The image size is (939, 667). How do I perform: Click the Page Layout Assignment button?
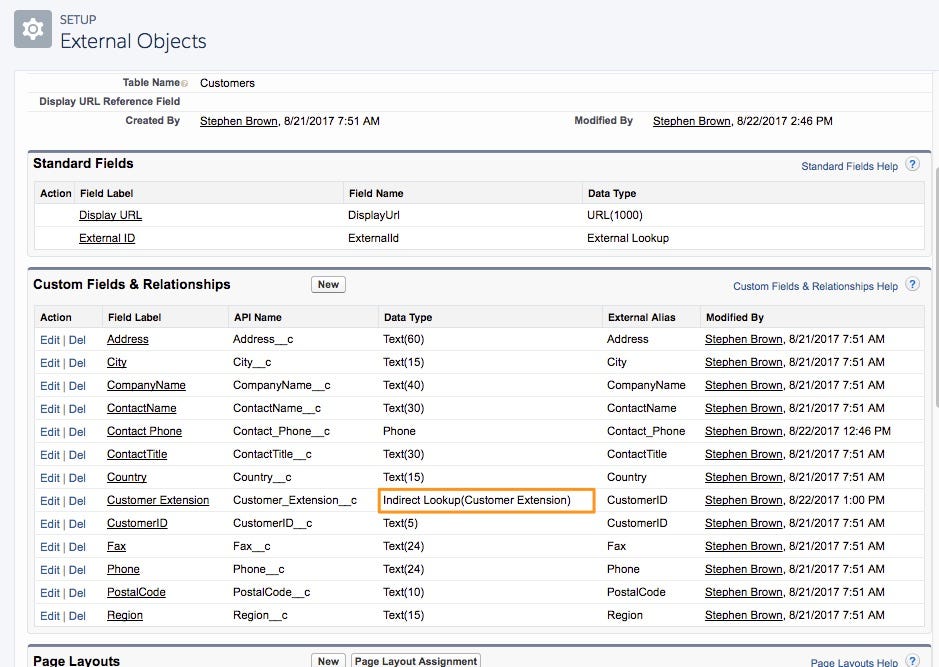[416, 660]
